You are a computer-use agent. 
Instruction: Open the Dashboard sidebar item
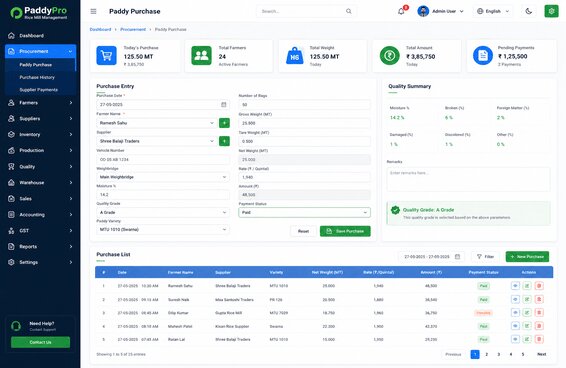[40, 35]
